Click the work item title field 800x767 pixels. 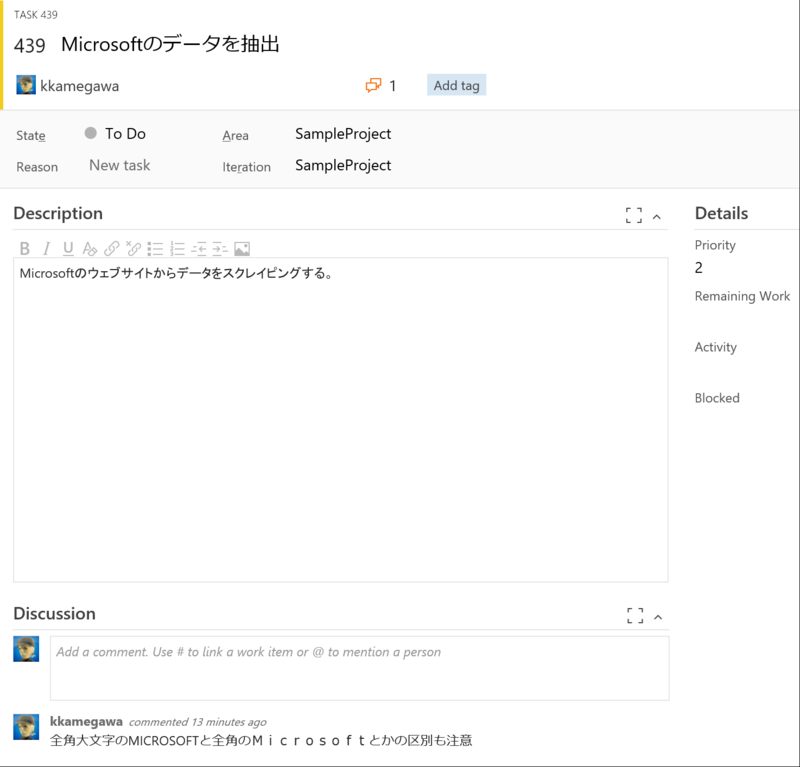click(170, 44)
